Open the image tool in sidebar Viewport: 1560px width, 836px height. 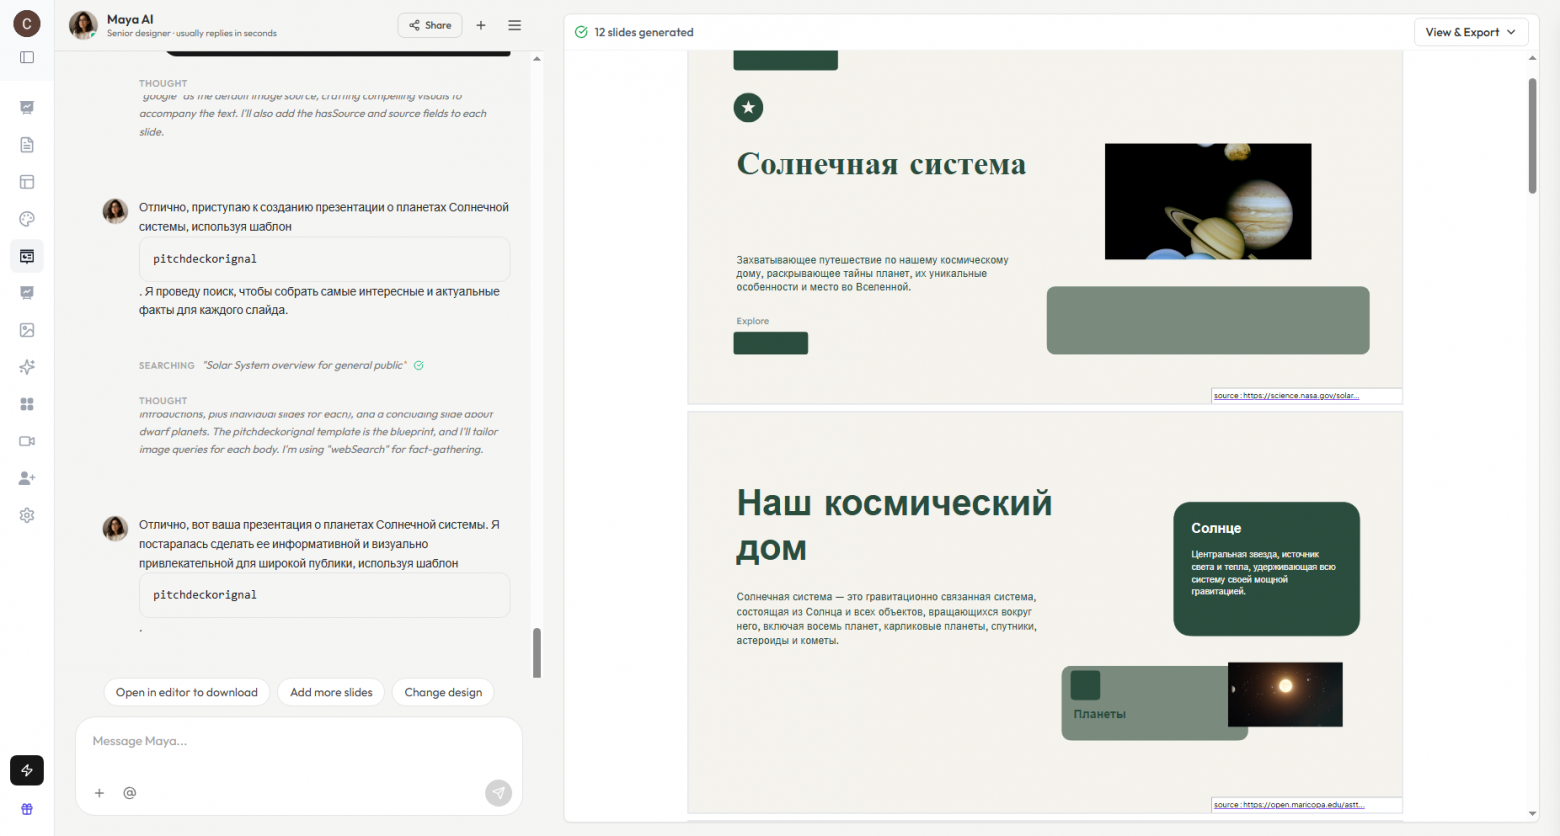[27, 330]
